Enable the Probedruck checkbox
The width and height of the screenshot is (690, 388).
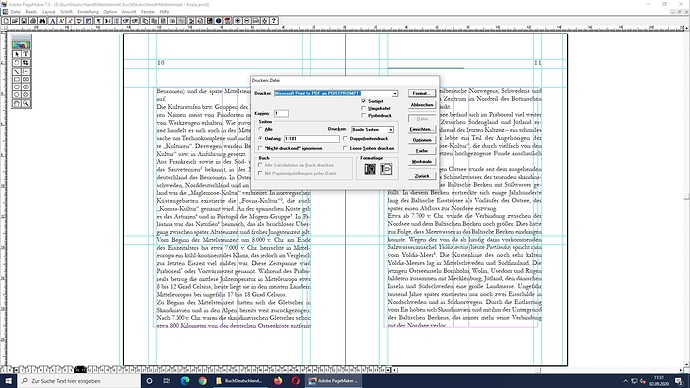pos(363,115)
